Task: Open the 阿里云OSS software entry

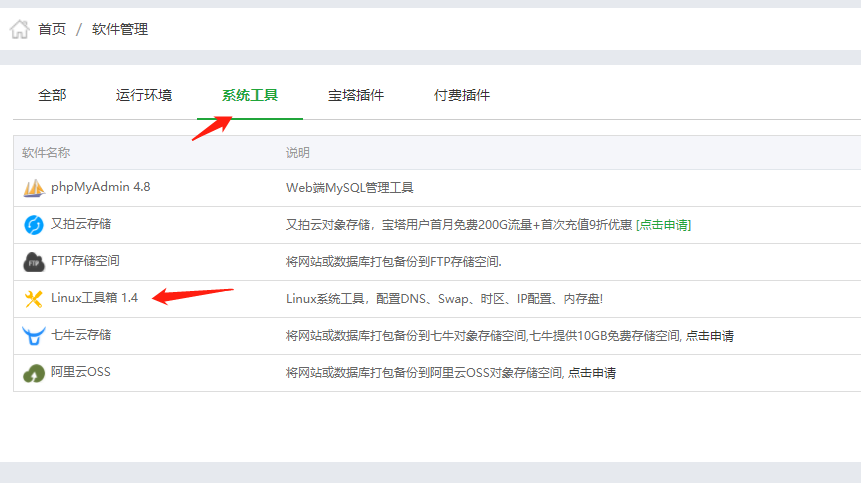Action: (81, 372)
